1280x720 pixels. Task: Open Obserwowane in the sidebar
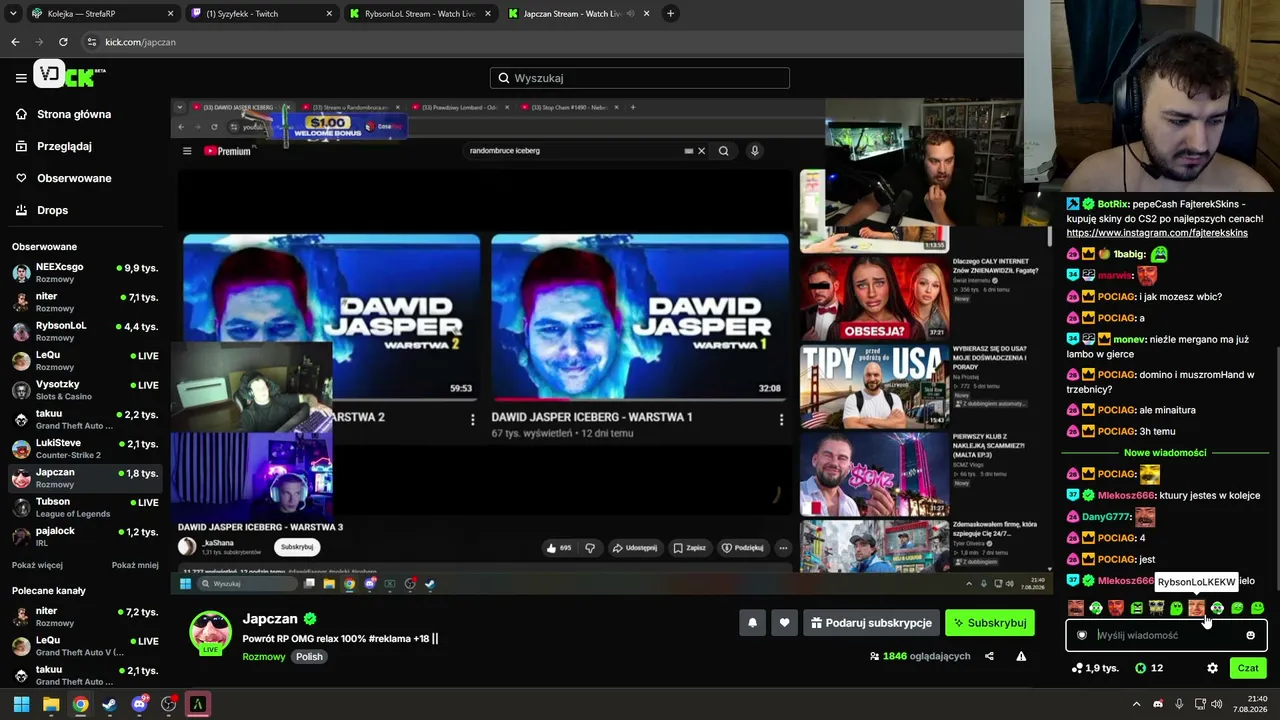click(x=74, y=178)
